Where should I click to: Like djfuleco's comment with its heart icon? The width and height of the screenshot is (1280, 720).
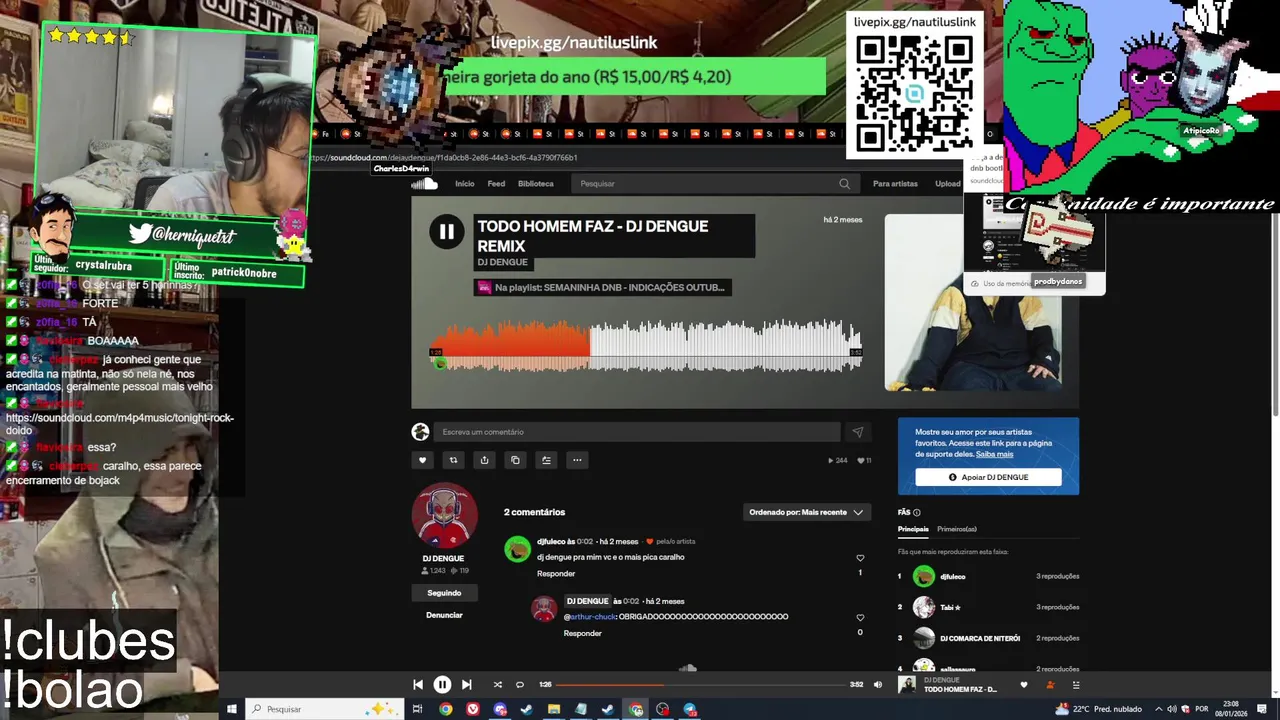(860, 558)
